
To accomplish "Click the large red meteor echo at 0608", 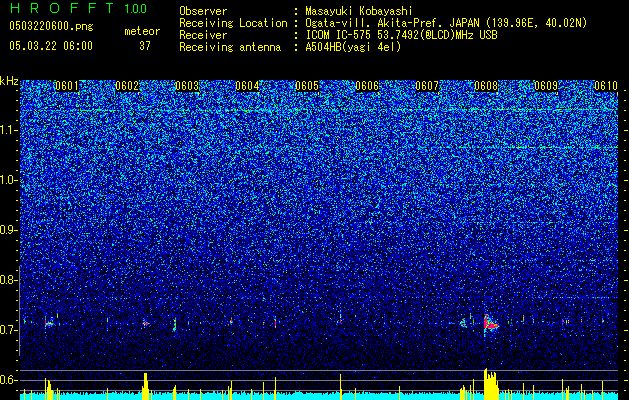I will 490,323.
